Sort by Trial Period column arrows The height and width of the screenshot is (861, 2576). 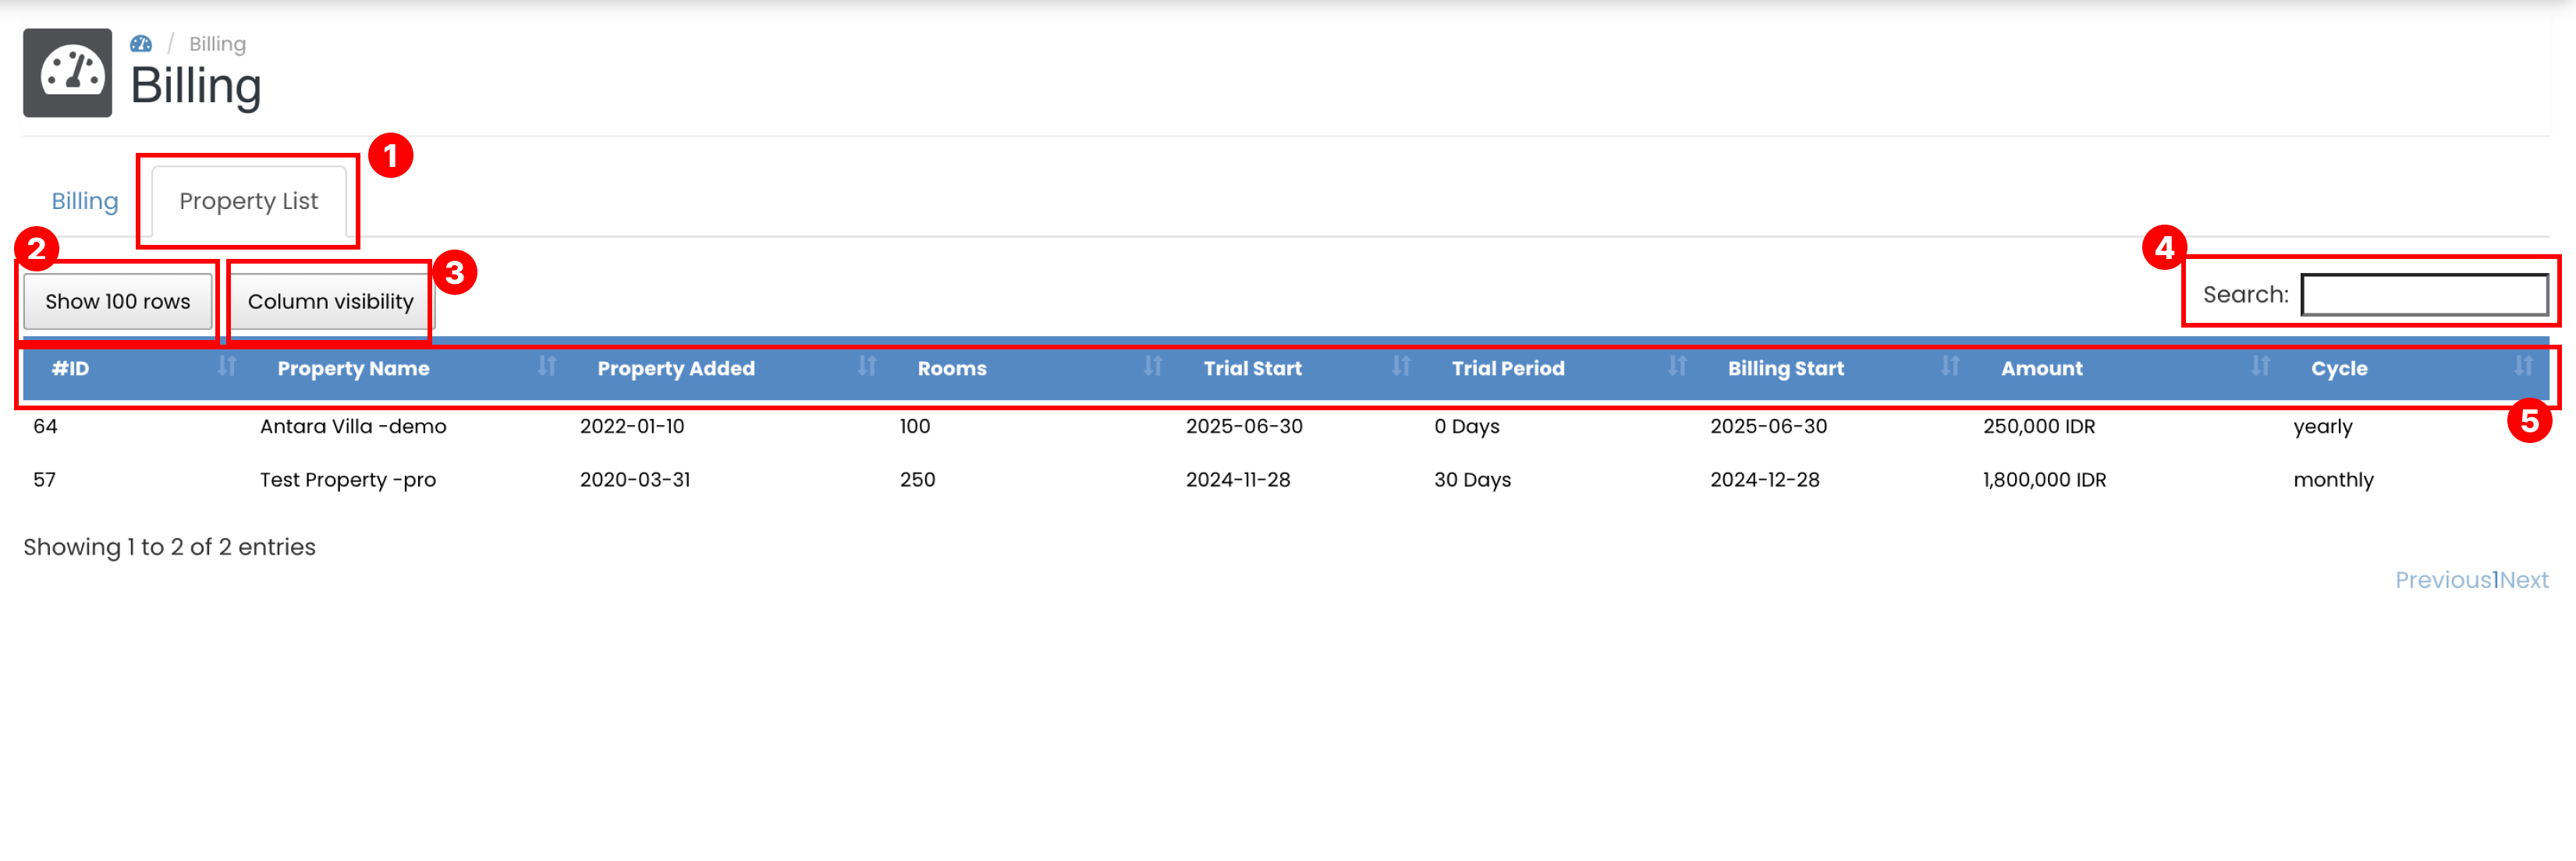1677,366
